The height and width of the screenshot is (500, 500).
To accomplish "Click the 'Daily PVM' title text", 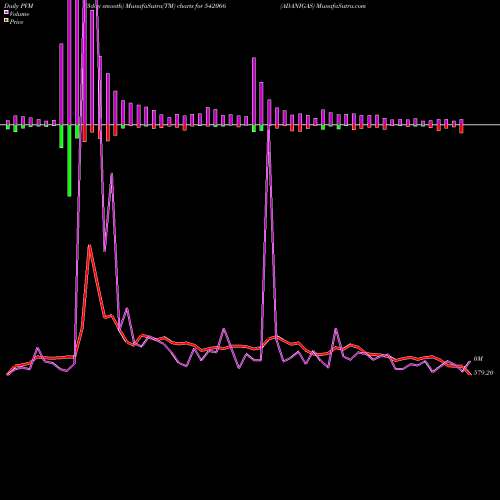I will [x=19, y=6].
